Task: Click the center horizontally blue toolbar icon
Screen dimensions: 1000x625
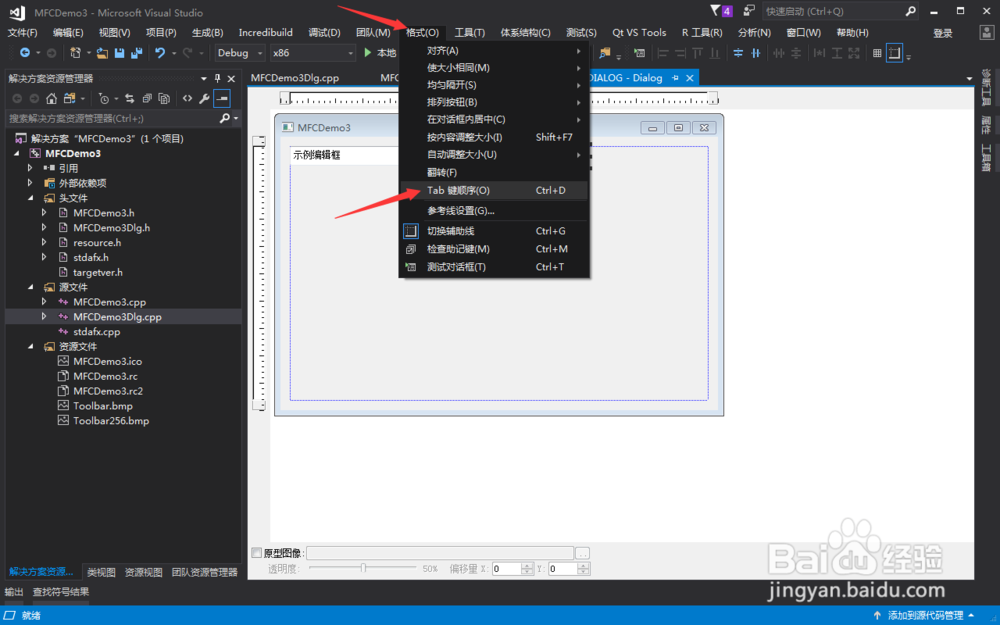Action: (756, 53)
